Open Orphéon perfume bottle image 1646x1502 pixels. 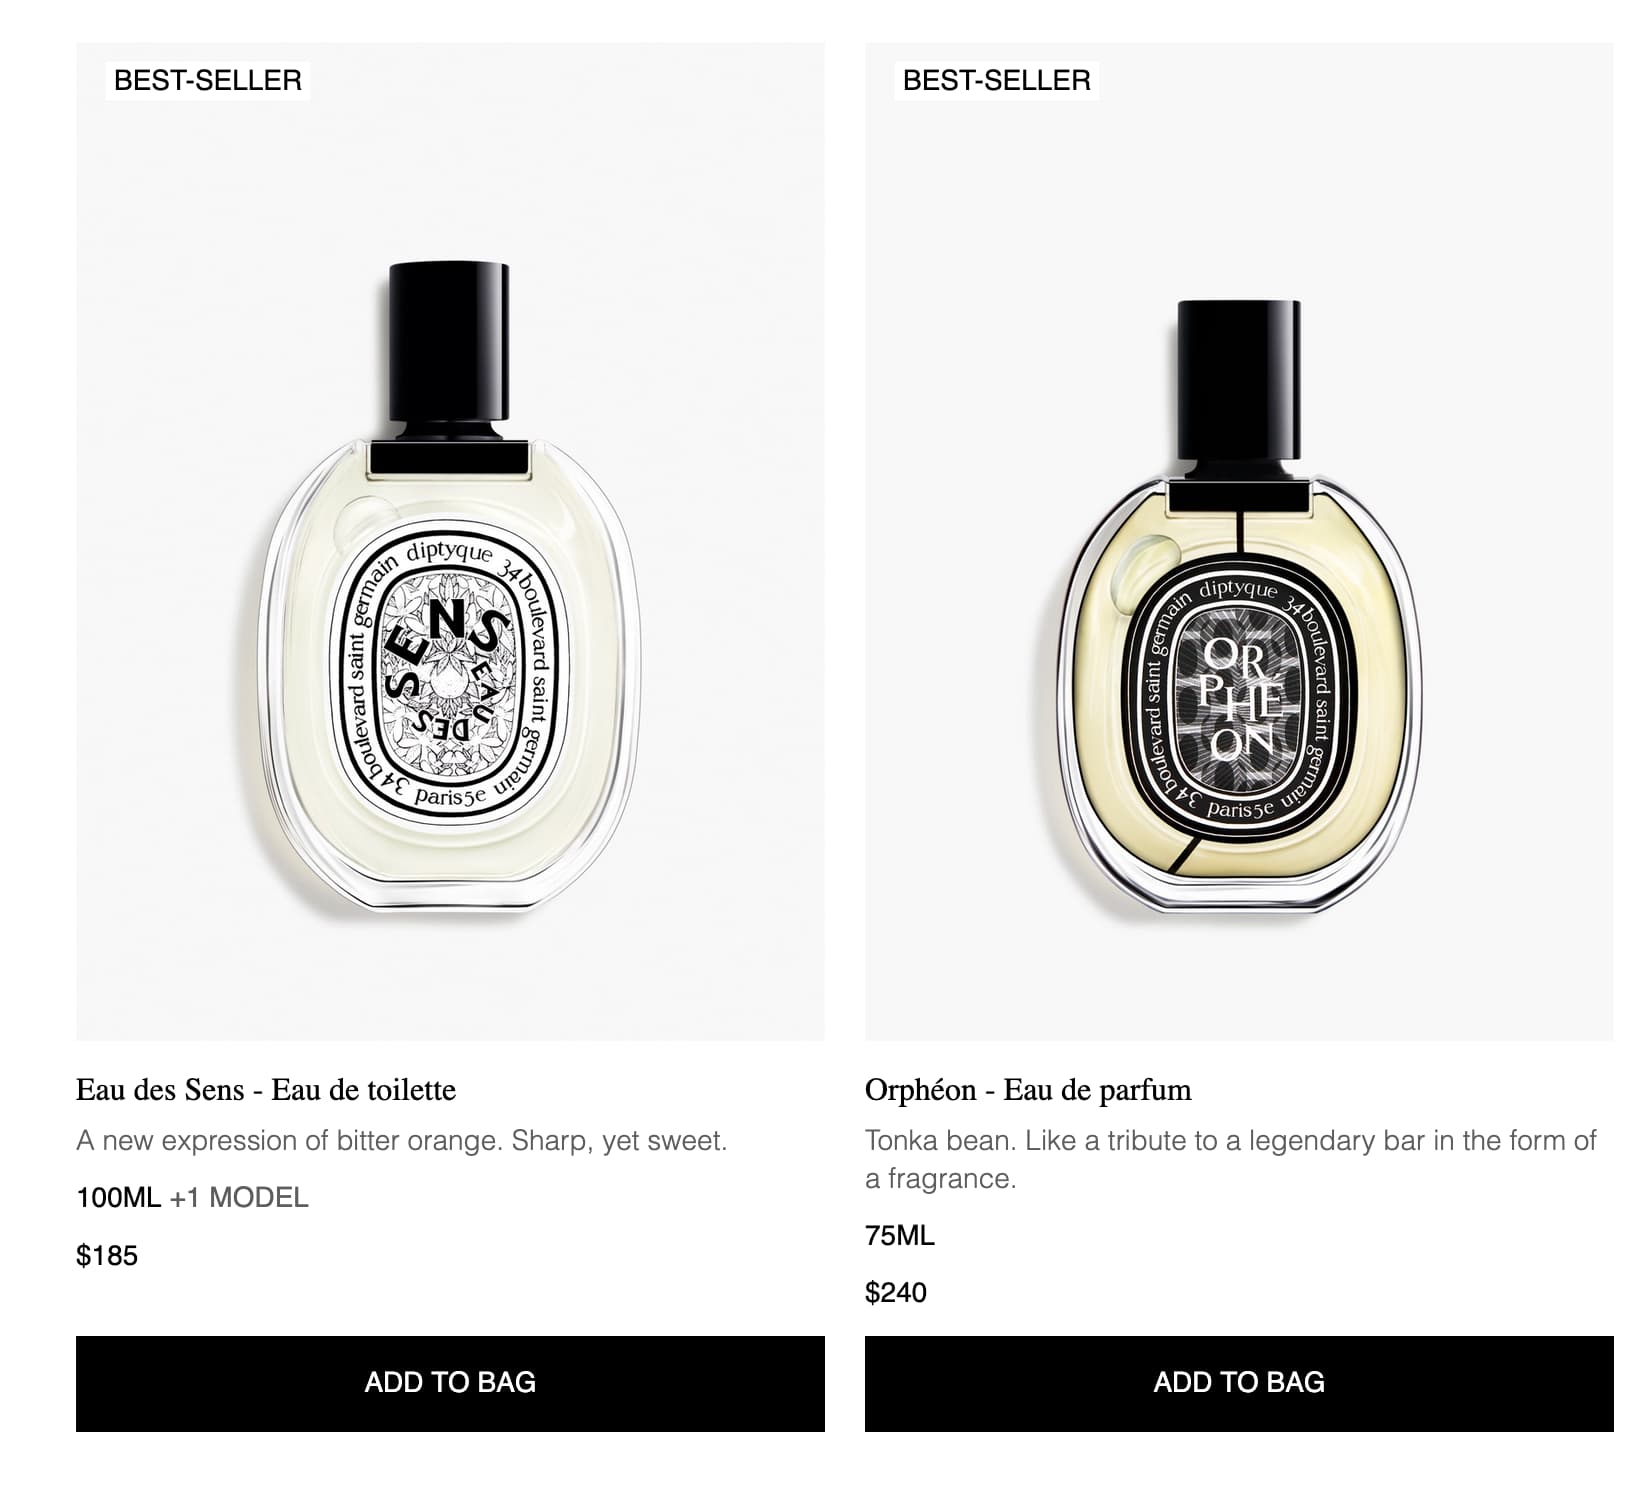tap(1239, 541)
